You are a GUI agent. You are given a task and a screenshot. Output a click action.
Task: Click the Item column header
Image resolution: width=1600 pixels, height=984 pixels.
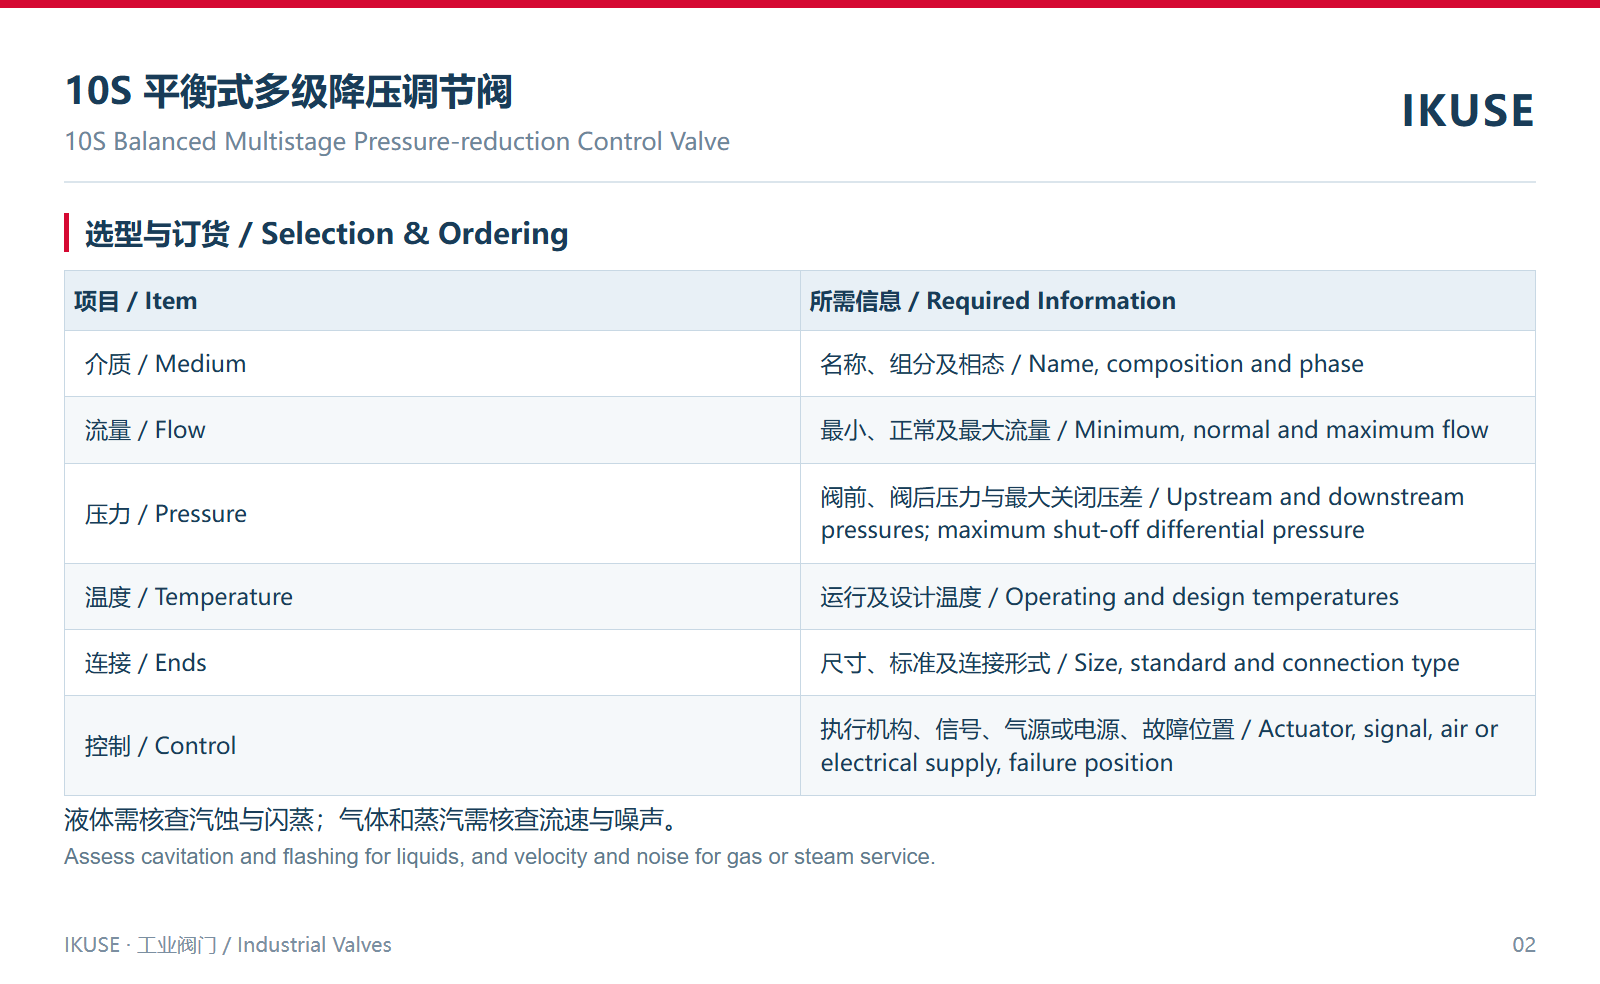(135, 301)
